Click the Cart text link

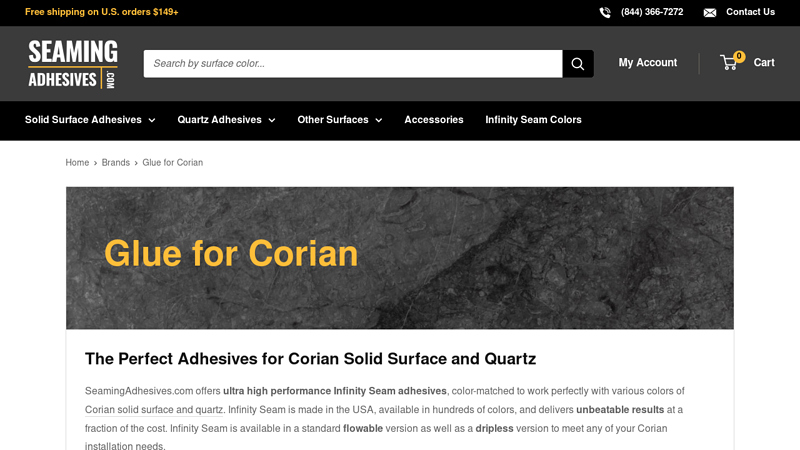coord(764,63)
